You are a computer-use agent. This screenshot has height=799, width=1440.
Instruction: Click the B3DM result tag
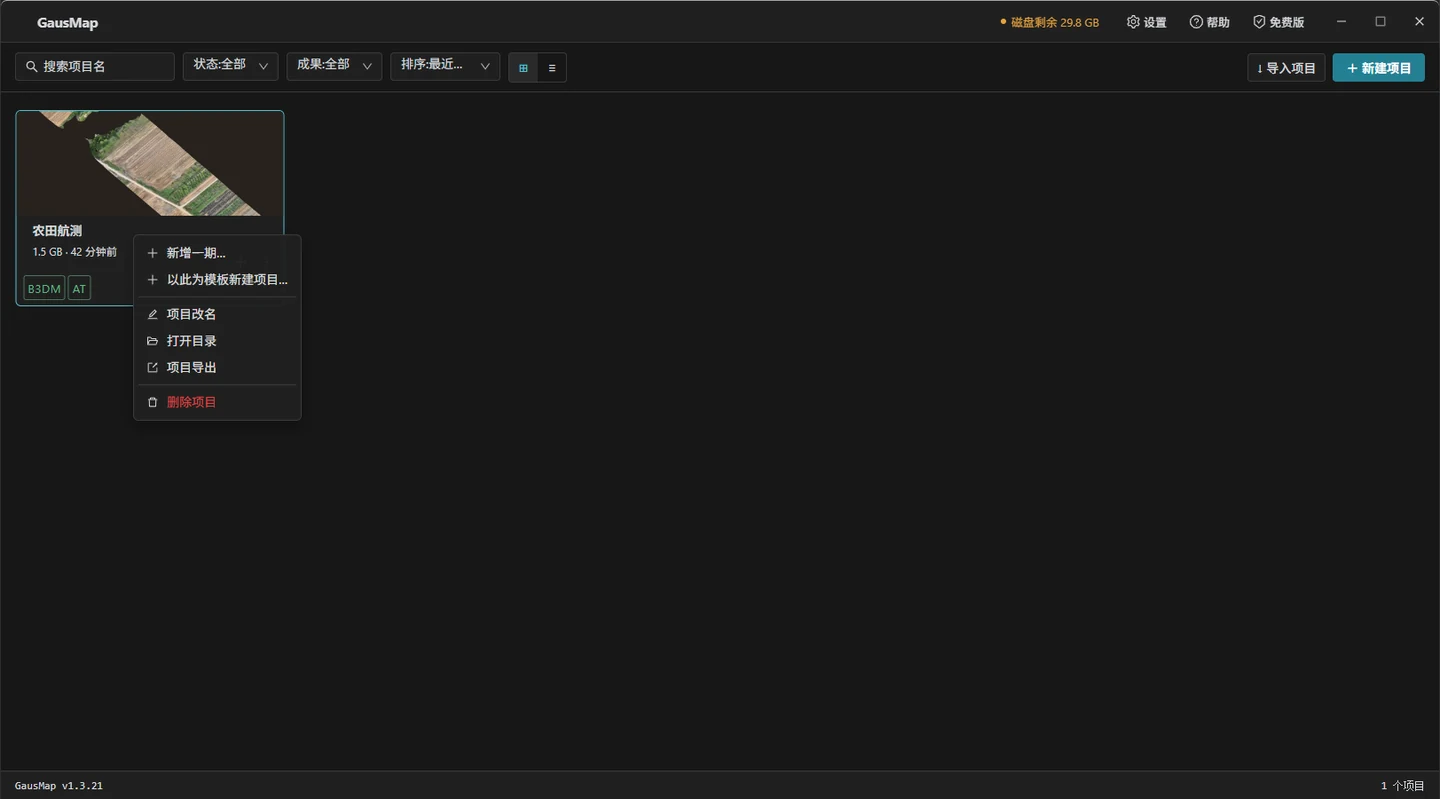[44, 289]
